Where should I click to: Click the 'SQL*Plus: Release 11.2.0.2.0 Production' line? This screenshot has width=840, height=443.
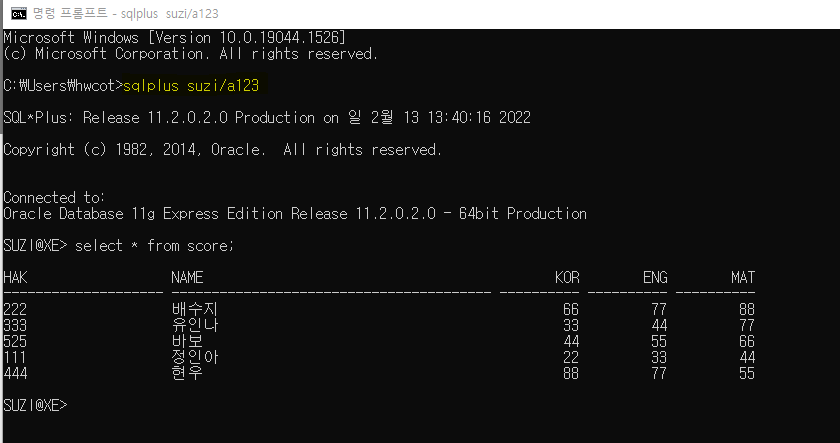coord(267,117)
